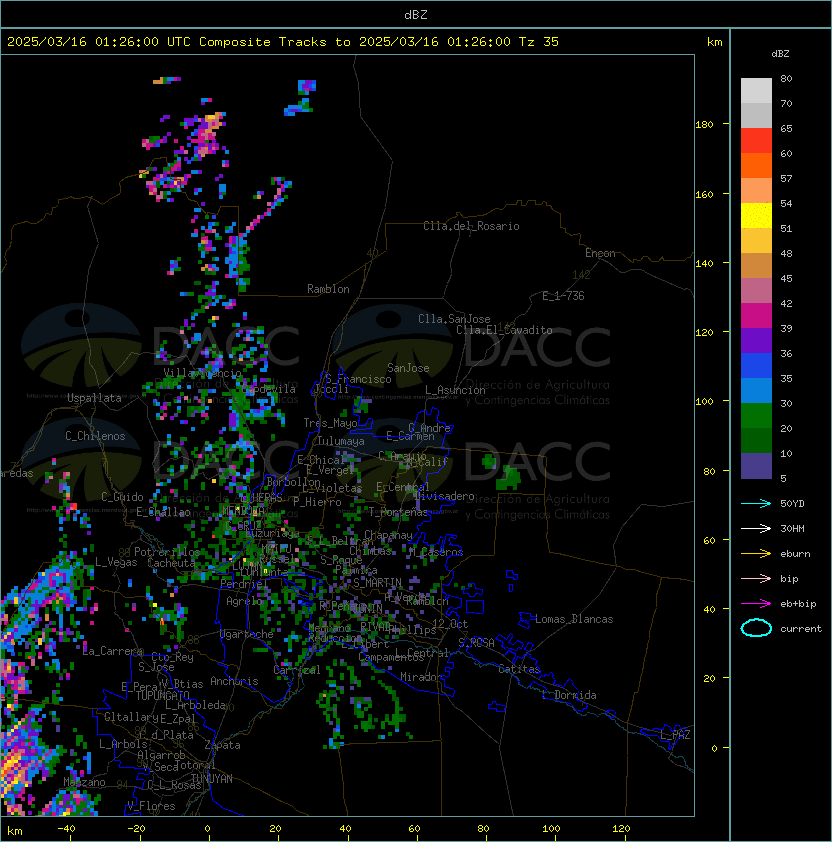Click the 140 tick on the right axis
The image size is (832, 842).
[704, 263]
